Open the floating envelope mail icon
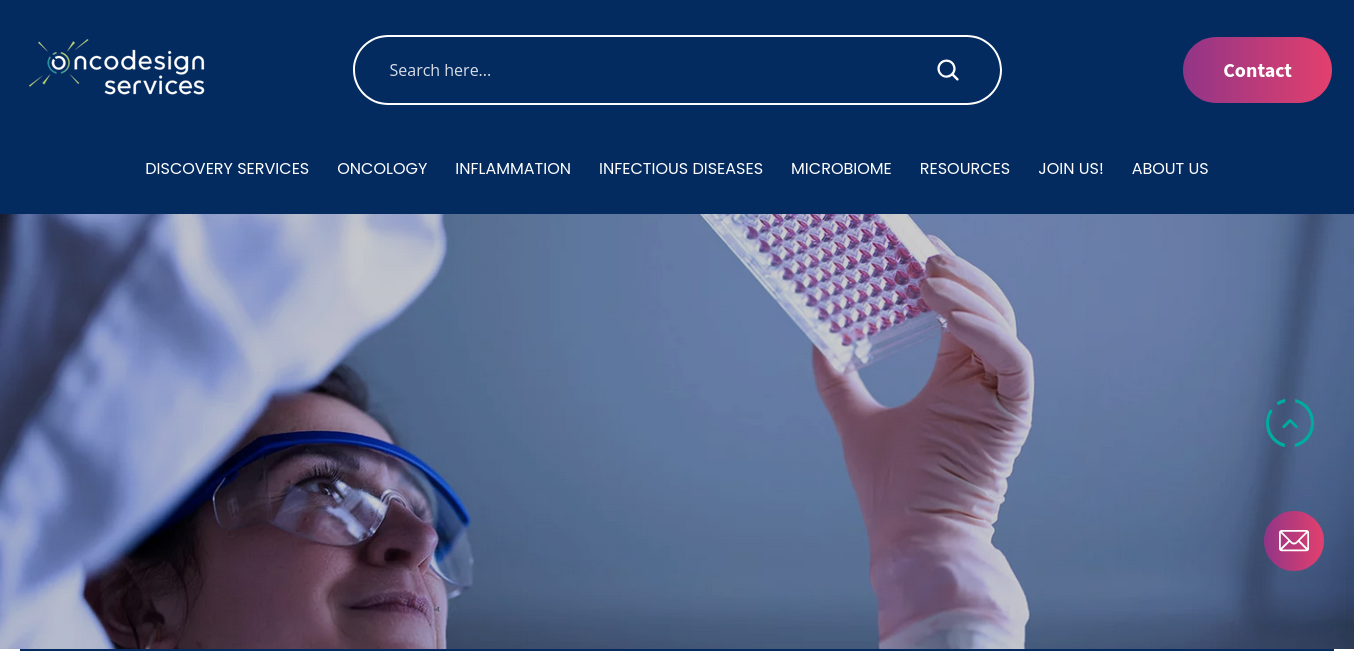The width and height of the screenshot is (1366, 651). (x=1294, y=541)
